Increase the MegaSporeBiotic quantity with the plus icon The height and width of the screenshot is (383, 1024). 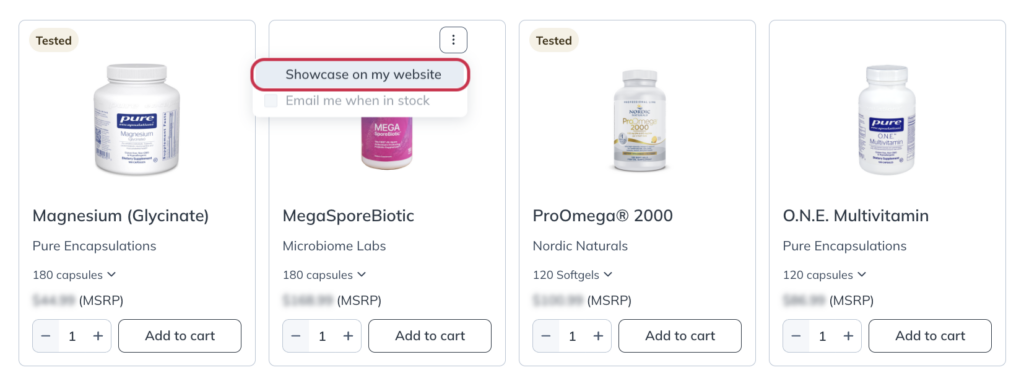point(348,336)
